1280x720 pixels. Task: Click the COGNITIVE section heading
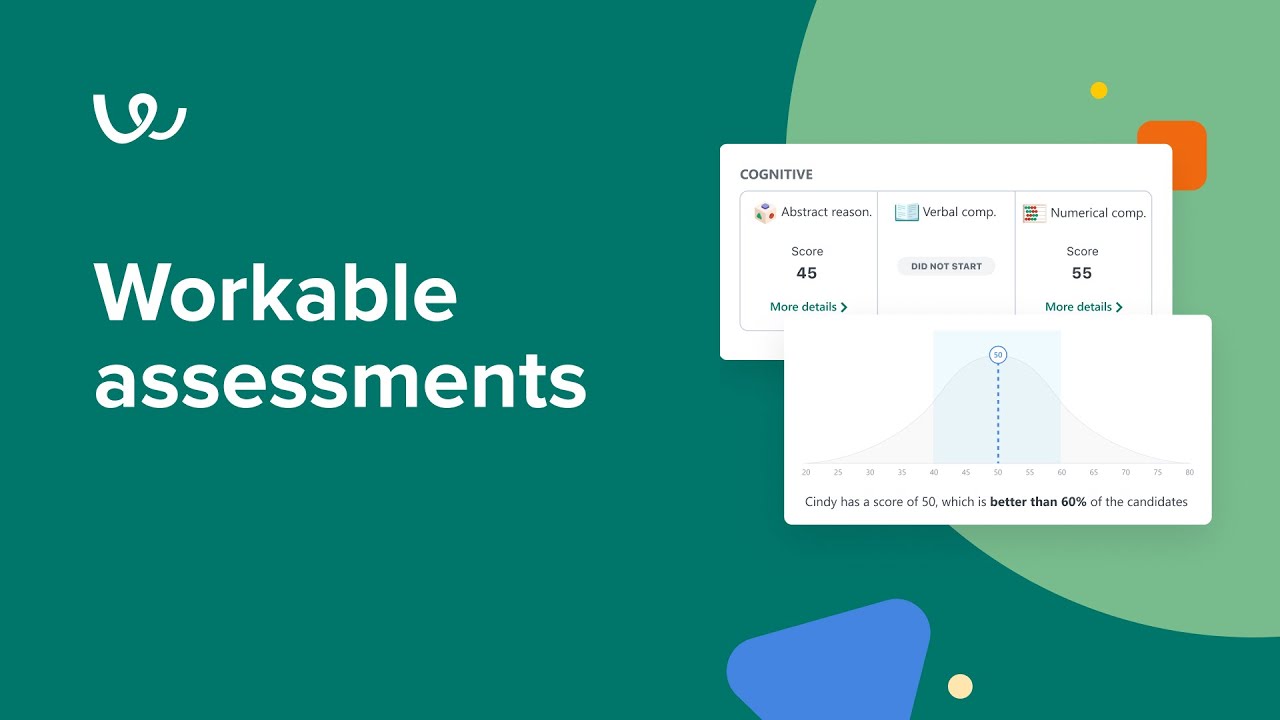[x=776, y=174]
